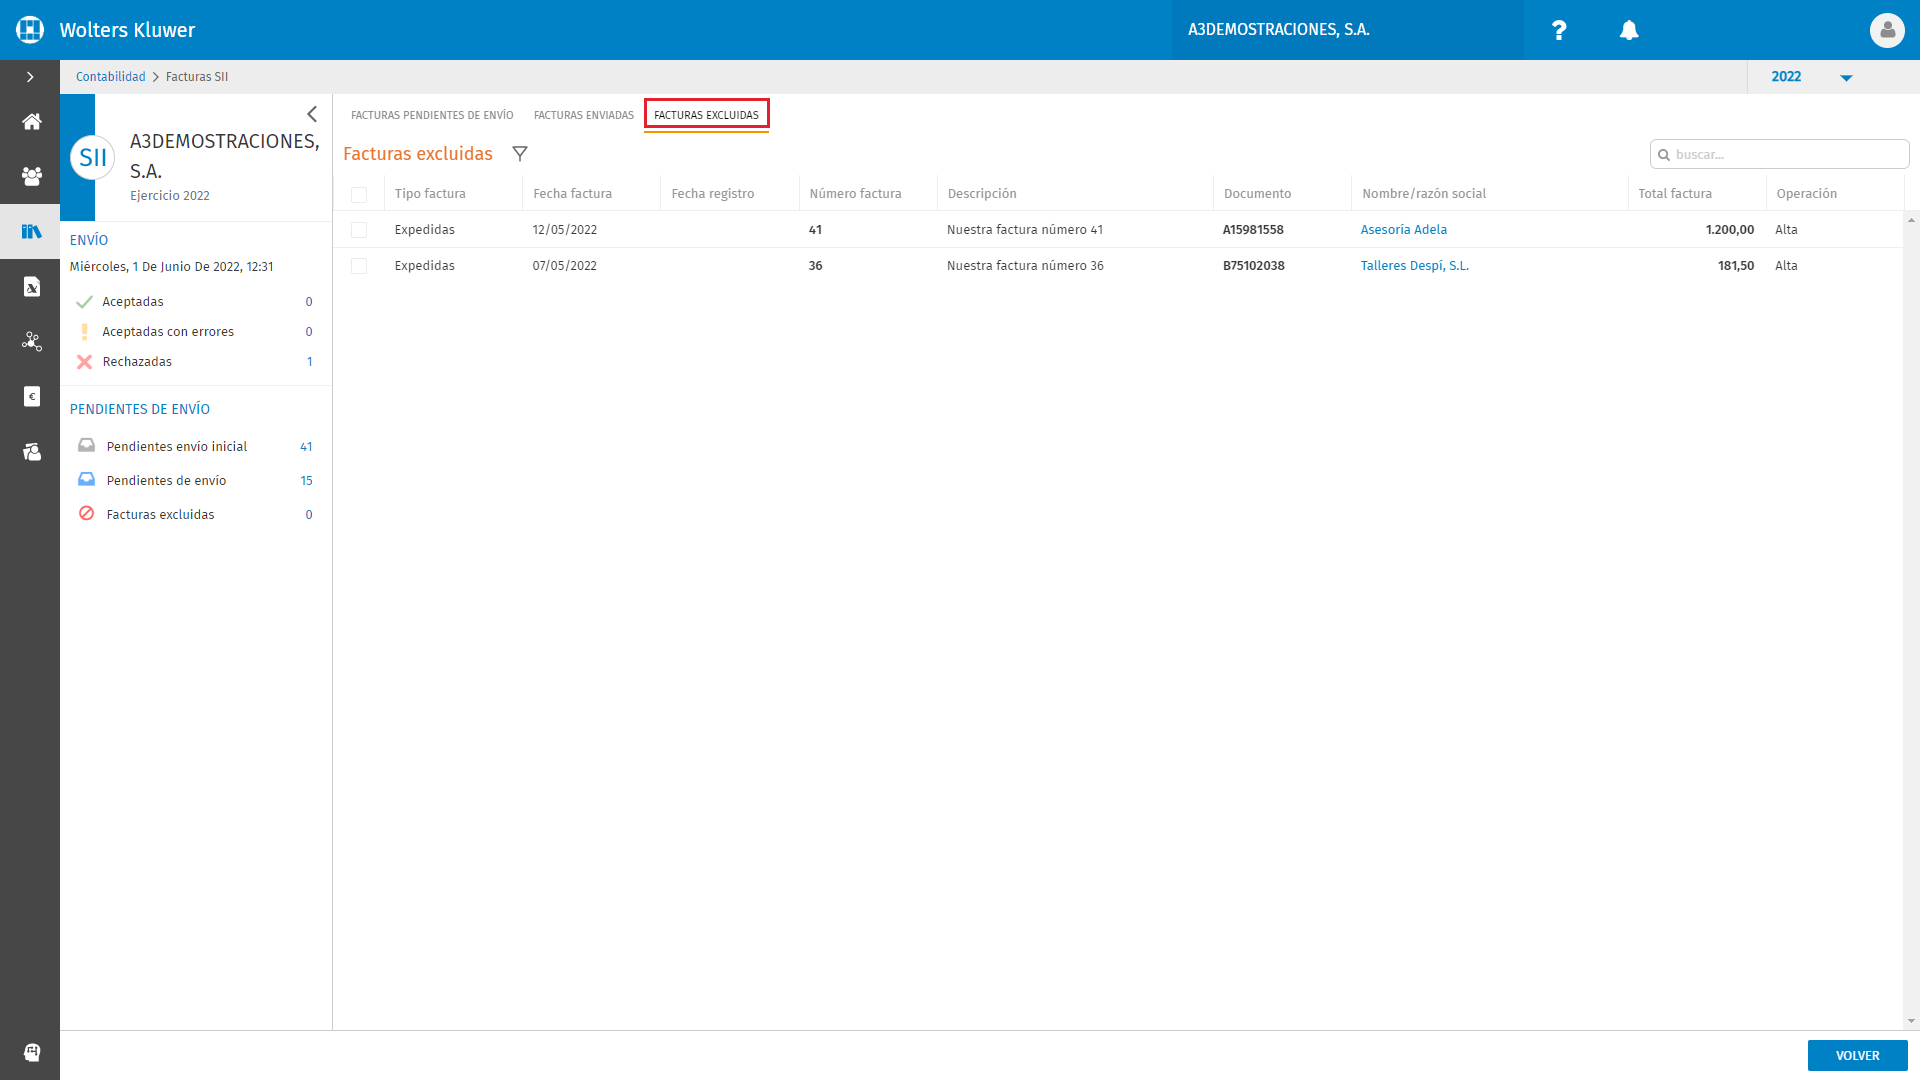Image resolution: width=1920 pixels, height=1080 pixels.
Task: Open the filter funnel icon
Action: pyautogui.click(x=520, y=154)
